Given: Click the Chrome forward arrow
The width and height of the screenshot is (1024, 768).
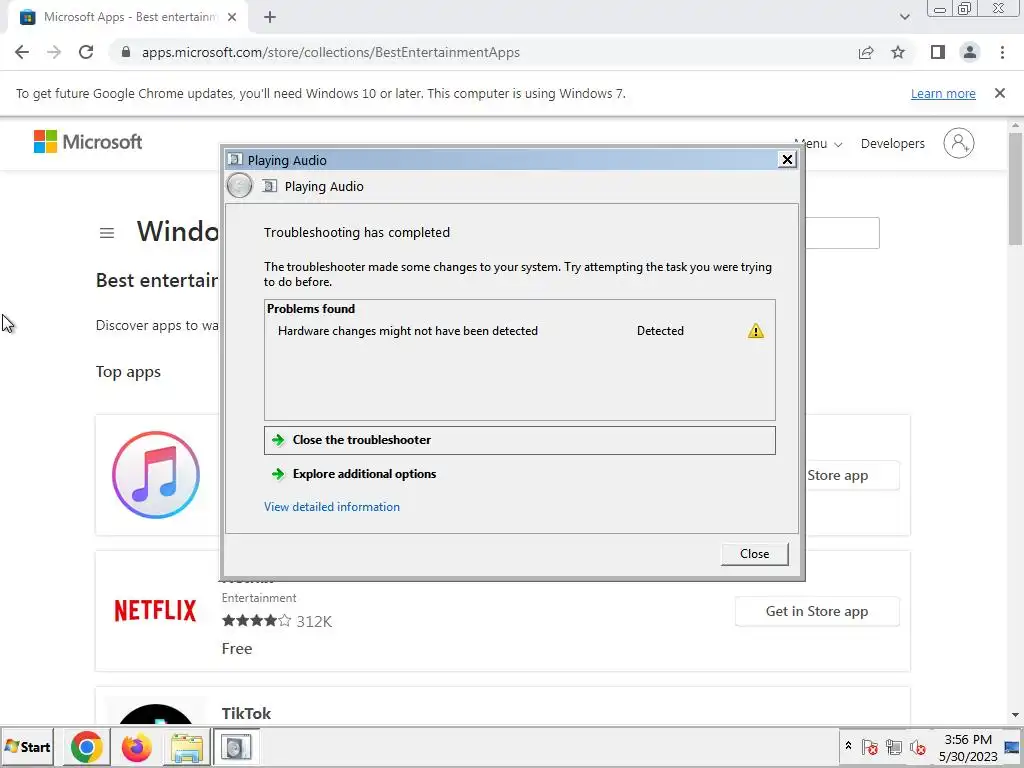Looking at the screenshot, I should coord(54,52).
